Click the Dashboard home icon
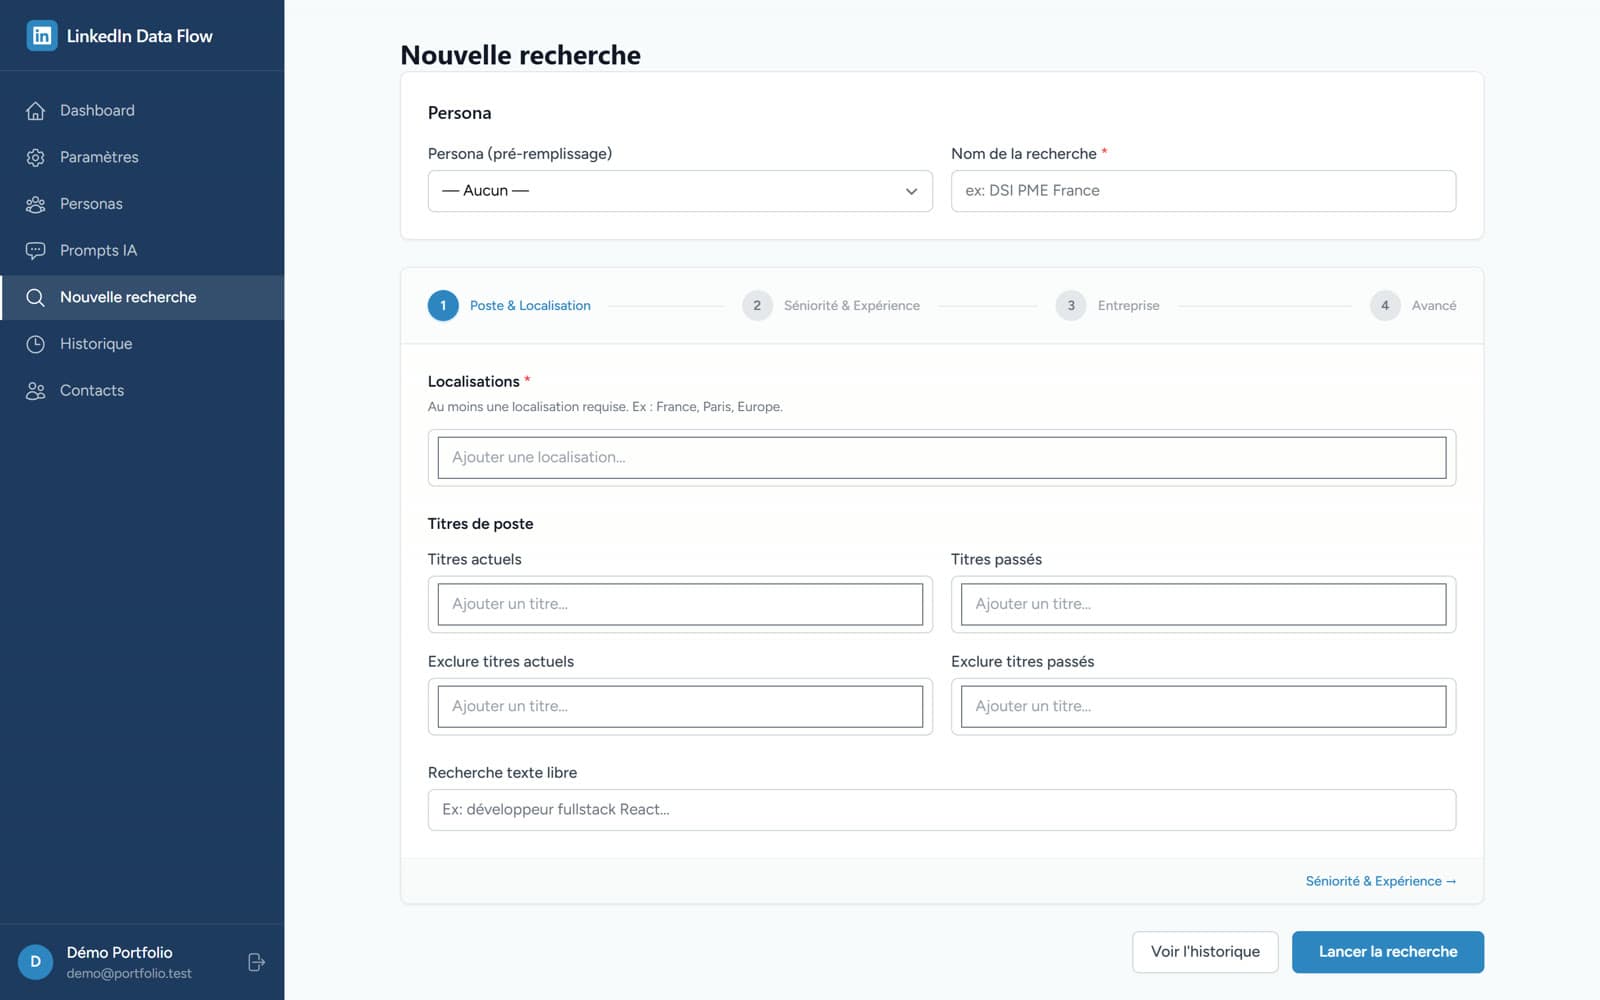Screen dimensions: 1600x1000 [x=35, y=111]
